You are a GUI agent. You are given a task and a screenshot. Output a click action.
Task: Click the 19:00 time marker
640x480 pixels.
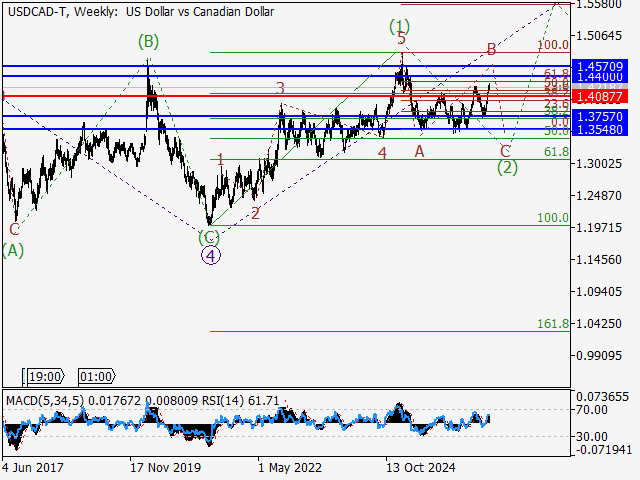coord(45,376)
